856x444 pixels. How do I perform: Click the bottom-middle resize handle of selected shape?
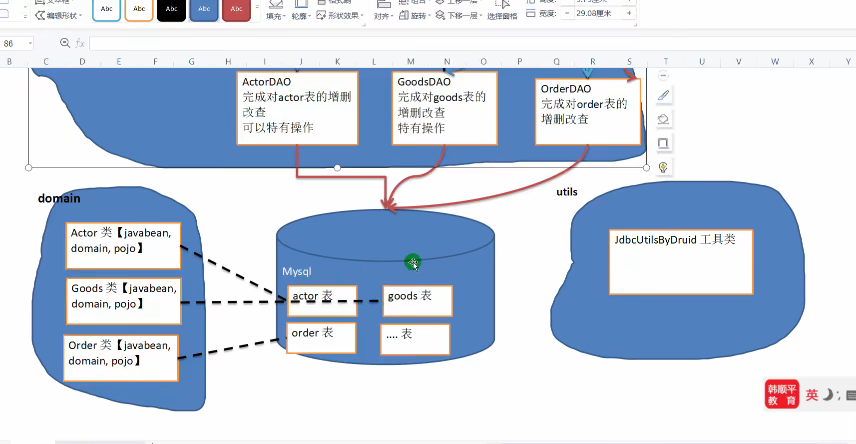tap(337, 168)
